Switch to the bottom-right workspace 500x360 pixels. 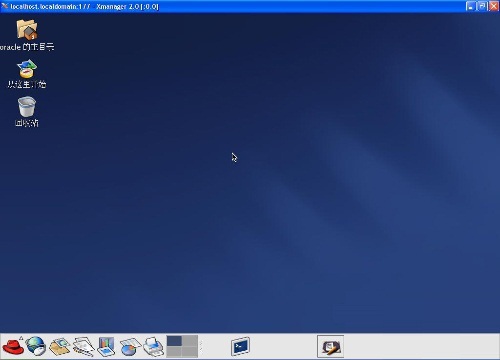[x=190, y=352]
